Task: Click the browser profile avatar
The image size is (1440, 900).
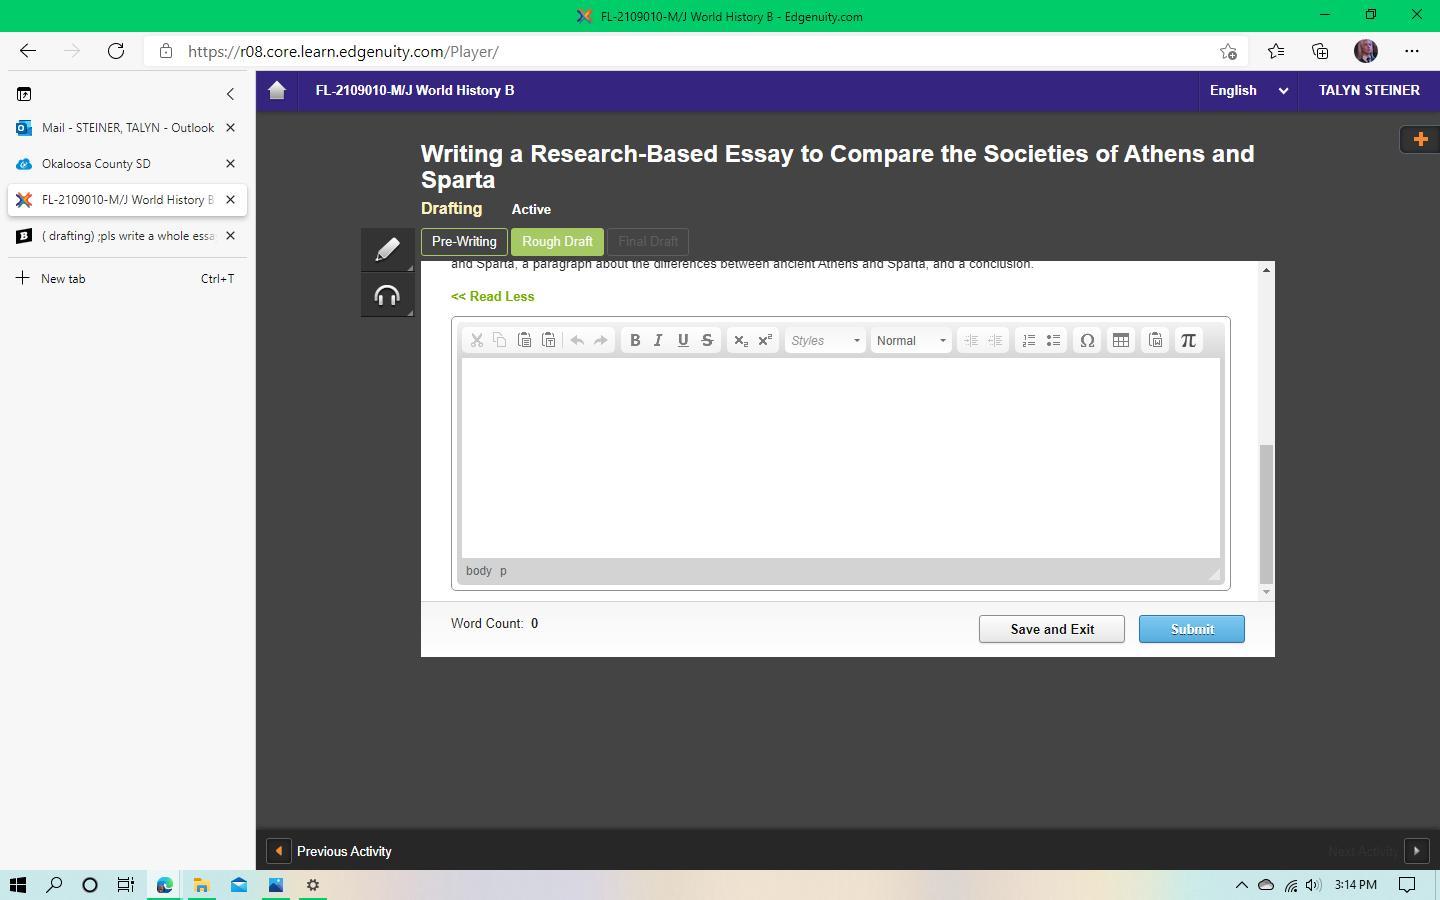Action: click(x=1366, y=51)
